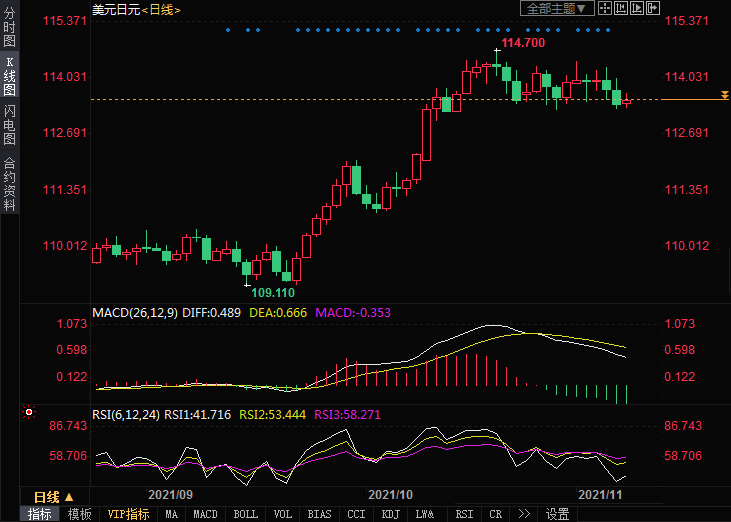This screenshot has height=522, width=731.
Task: Open the 设置 settings button
Action: click(557, 514)
